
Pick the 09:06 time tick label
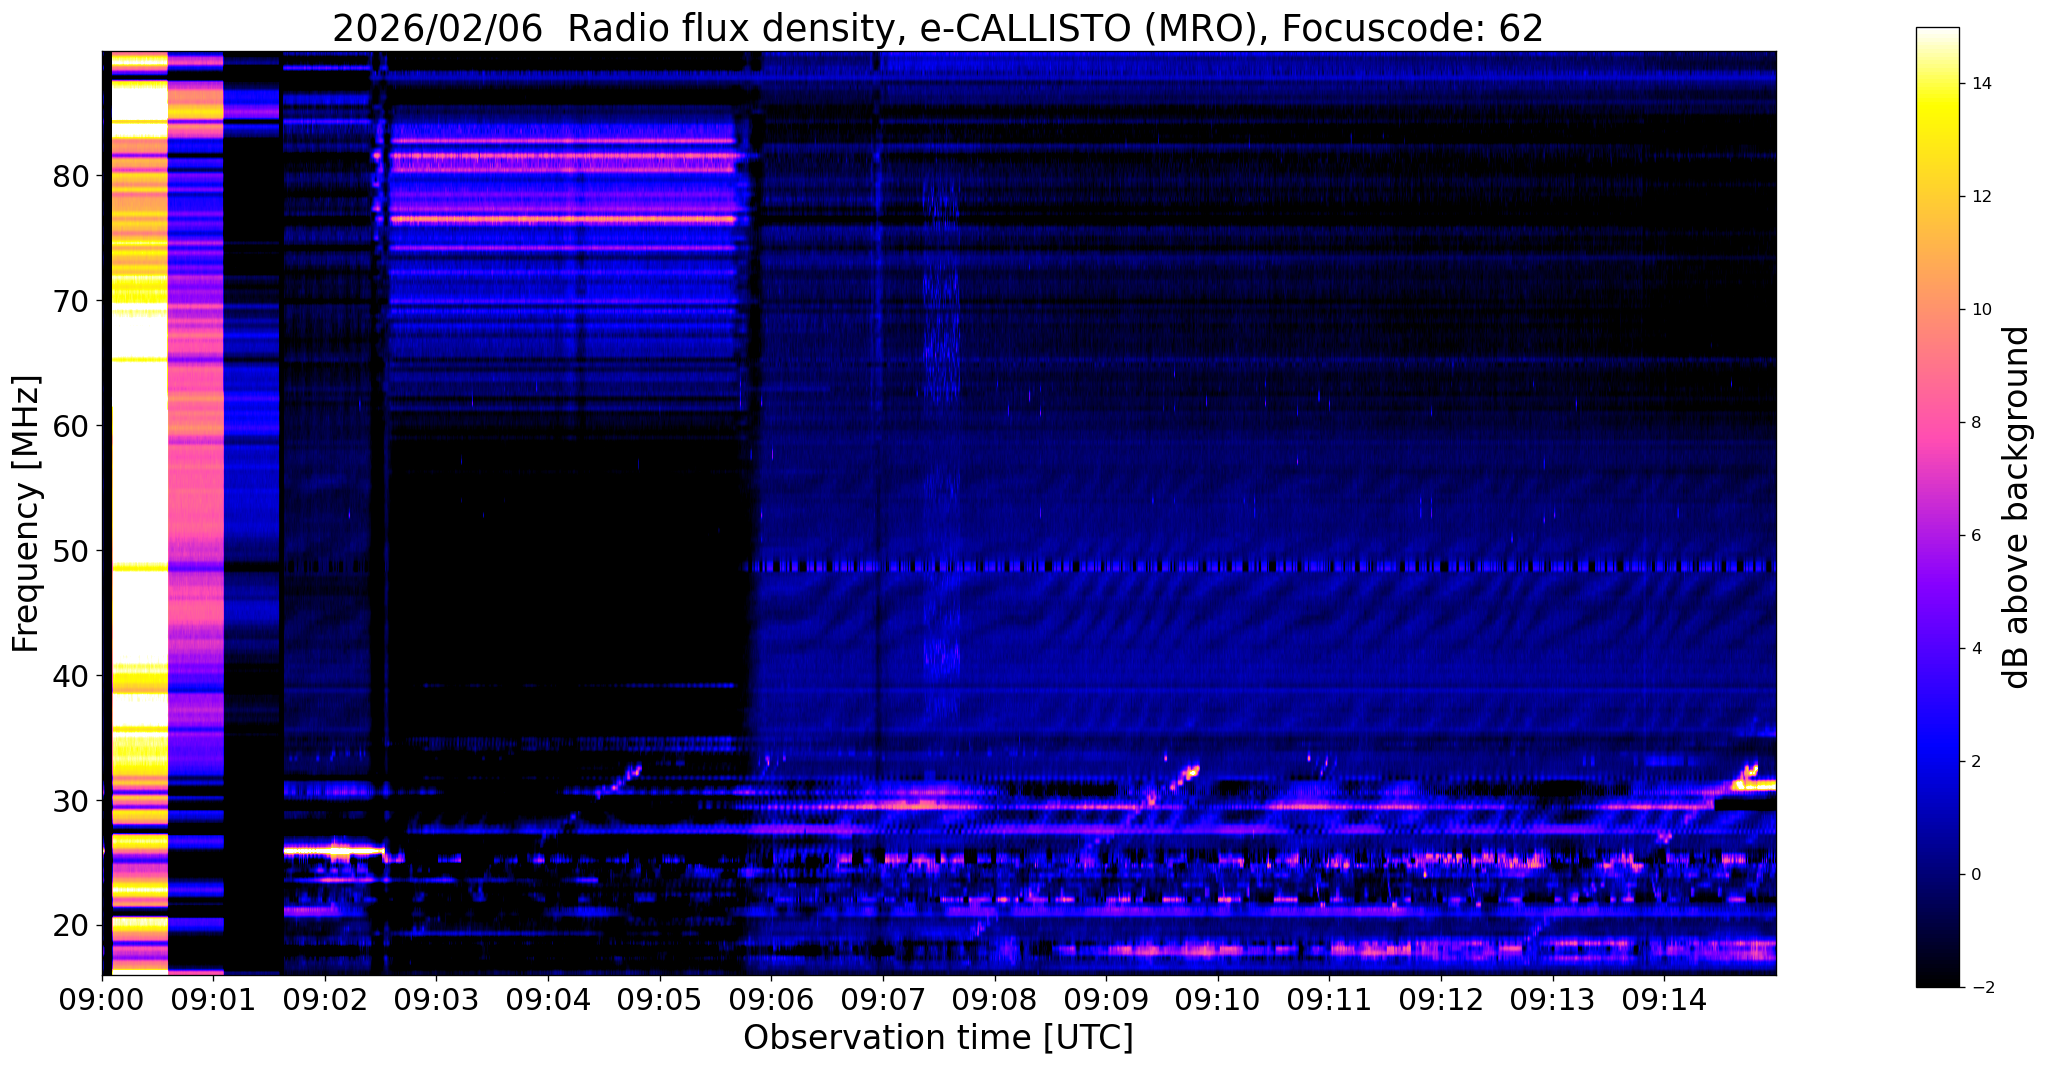(x=771, y=998)
